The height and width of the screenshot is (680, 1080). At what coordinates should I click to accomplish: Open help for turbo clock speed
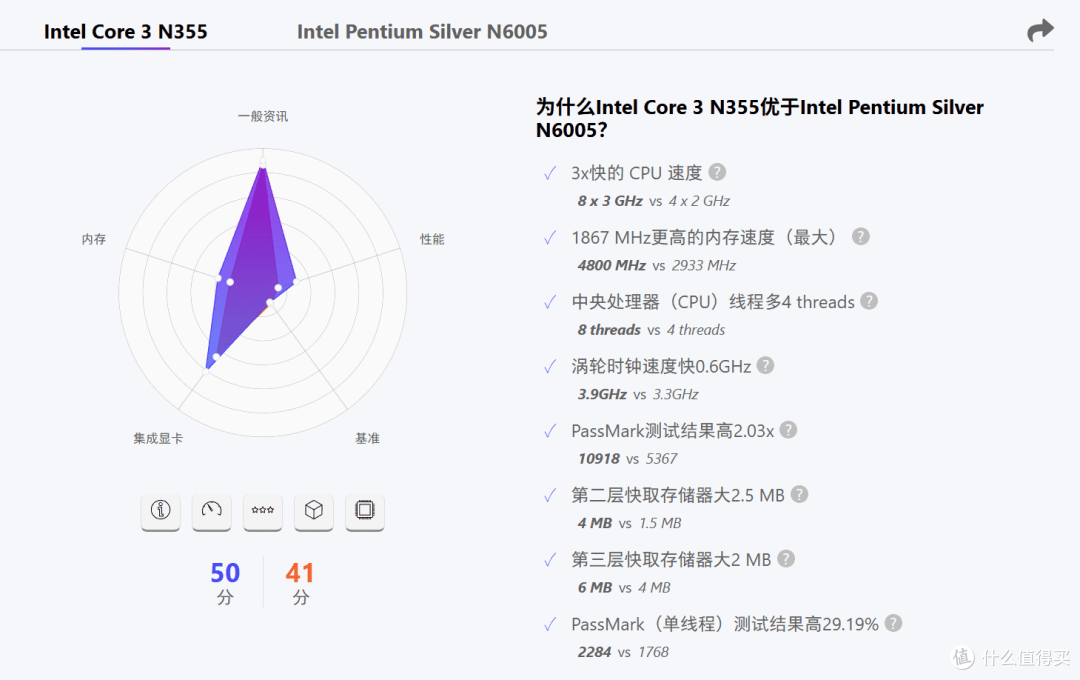(x=765, y=366)
